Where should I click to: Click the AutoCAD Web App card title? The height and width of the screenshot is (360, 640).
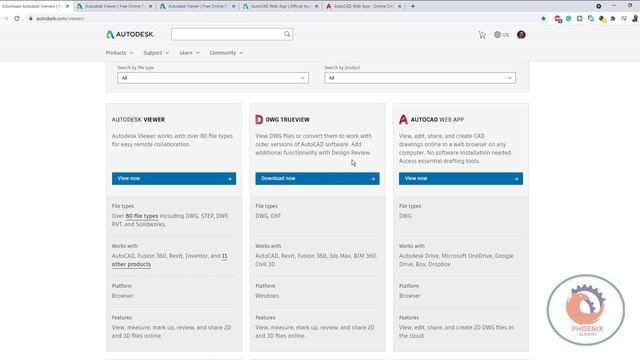pos(437,120)
